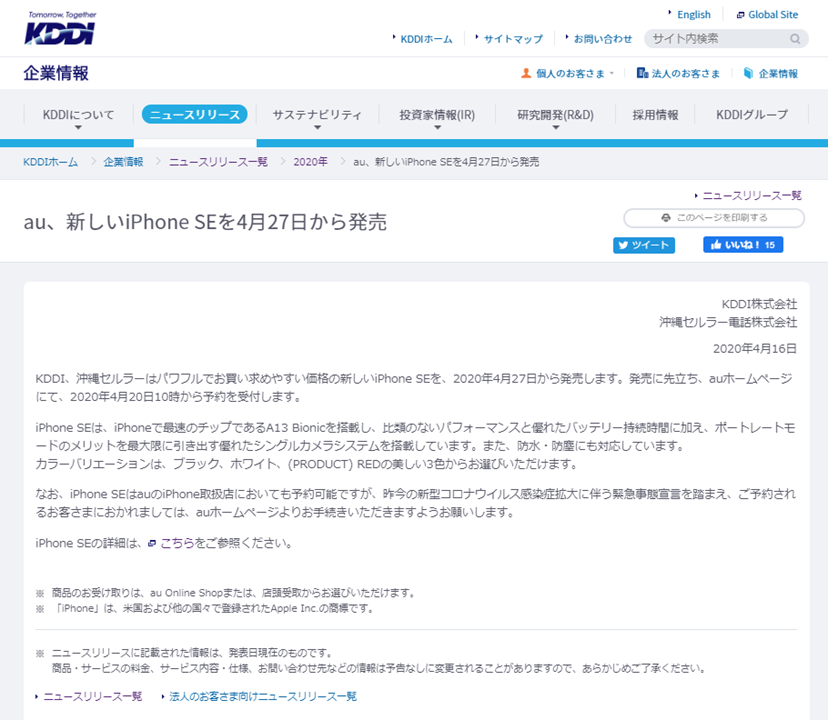
Task: Click the Global Site external-window icon
Action: [740, 15]
